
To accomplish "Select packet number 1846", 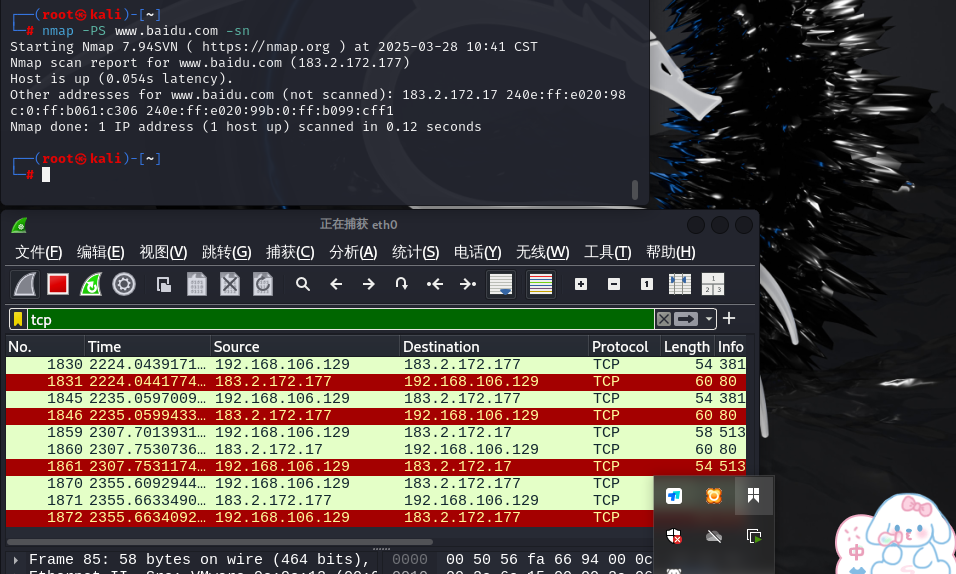I will (x=376, y=415).
